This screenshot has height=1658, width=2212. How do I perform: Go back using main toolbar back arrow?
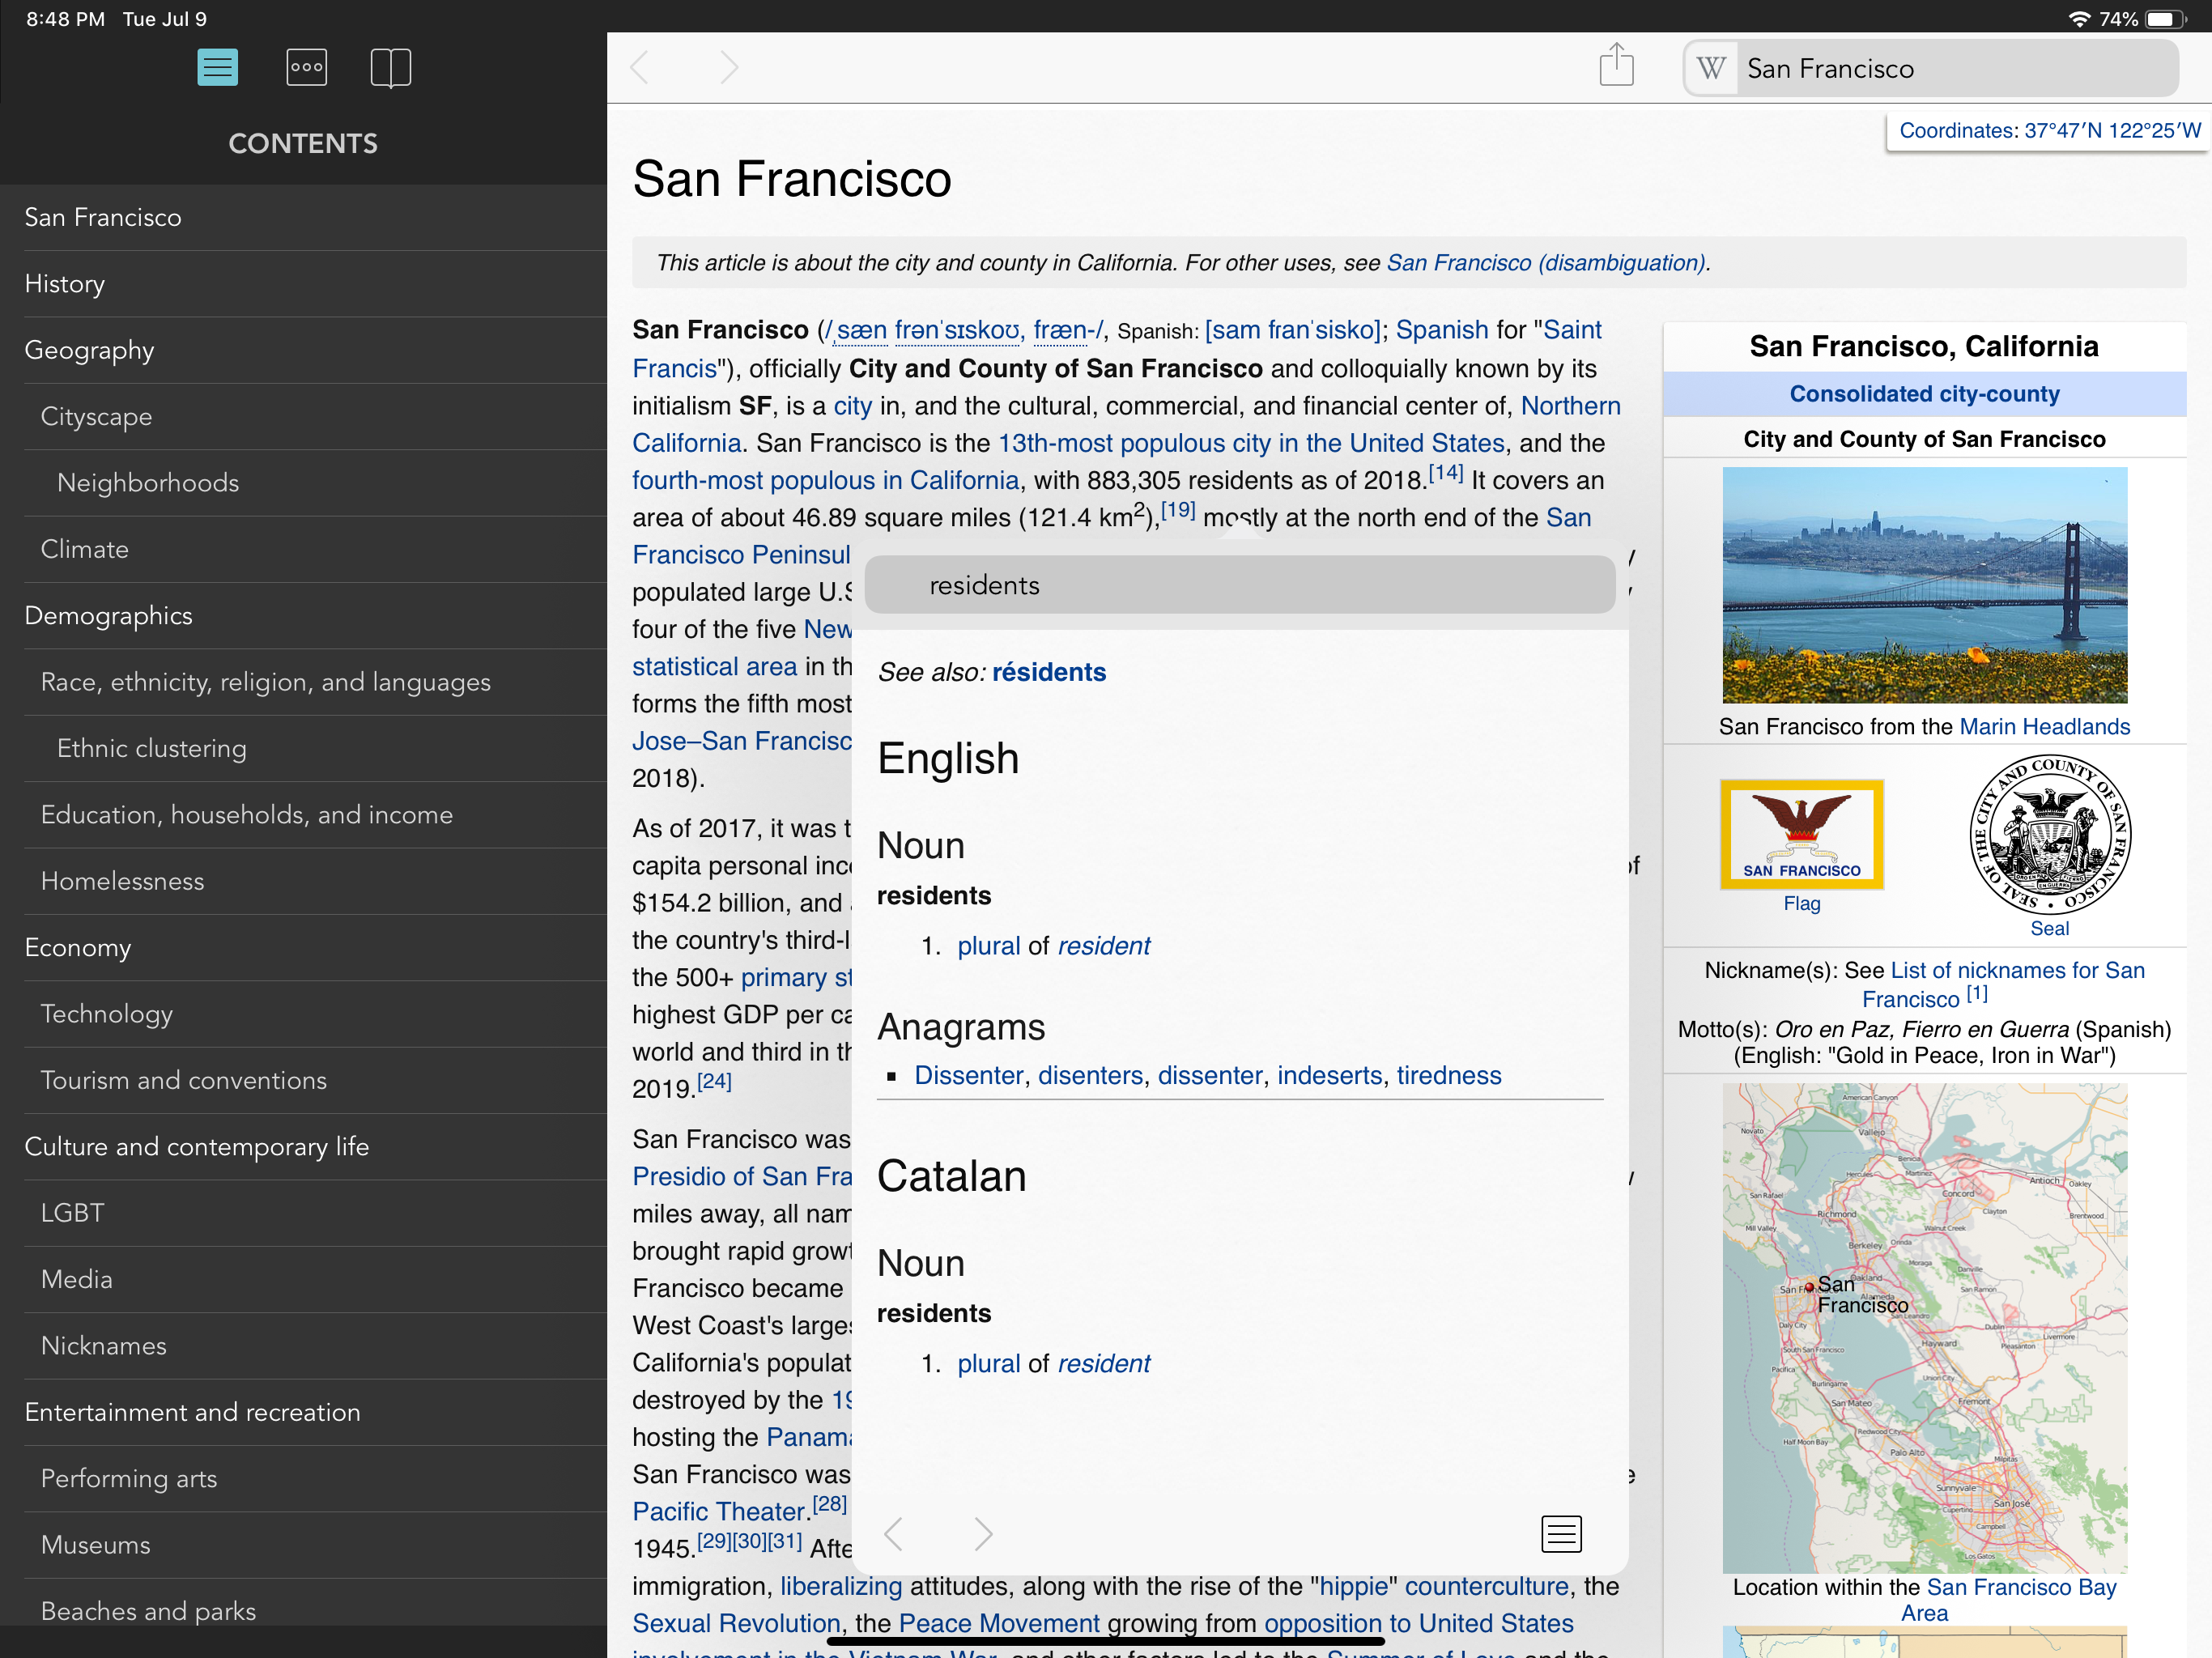coord(641,67)
